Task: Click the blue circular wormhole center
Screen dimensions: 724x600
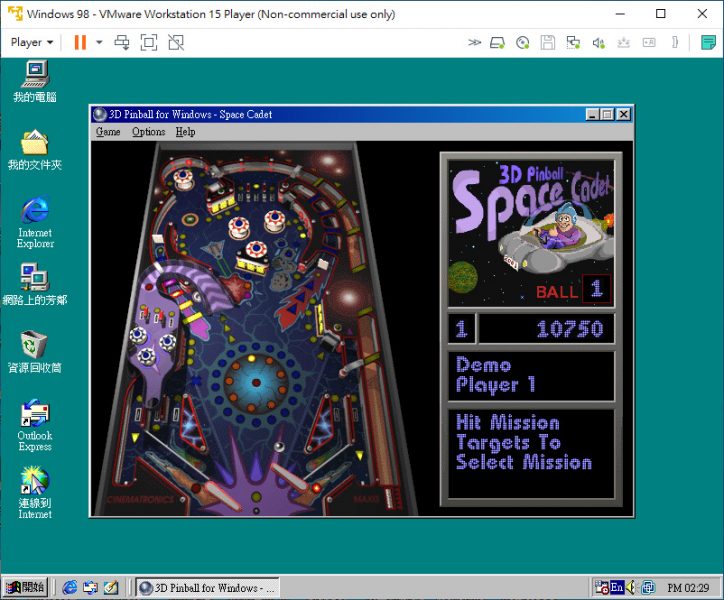Action: click(256, 382)
